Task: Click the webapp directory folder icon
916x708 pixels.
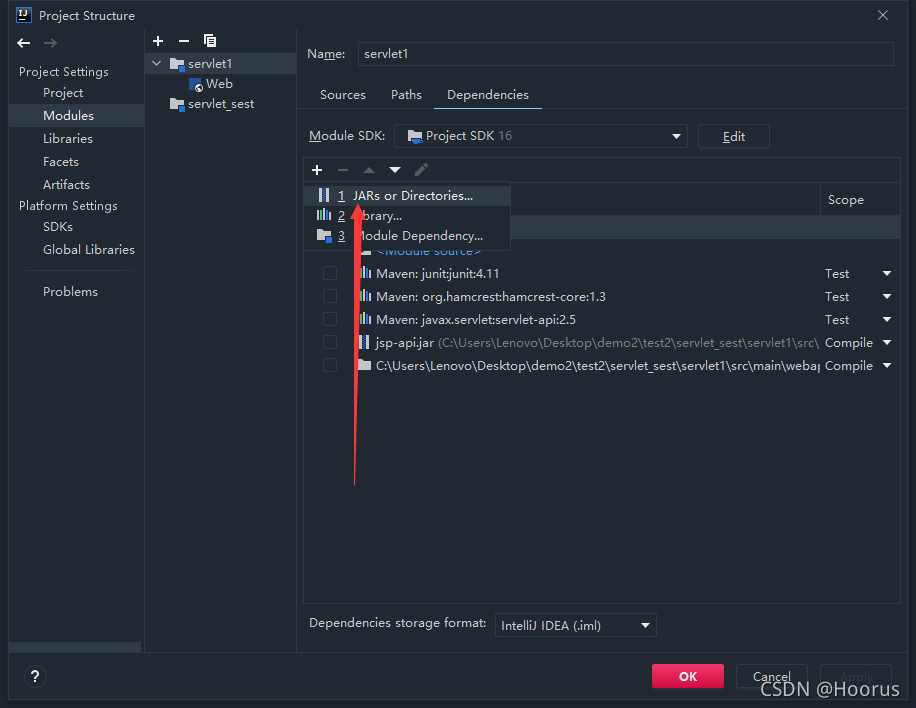Action: [364, 365]
